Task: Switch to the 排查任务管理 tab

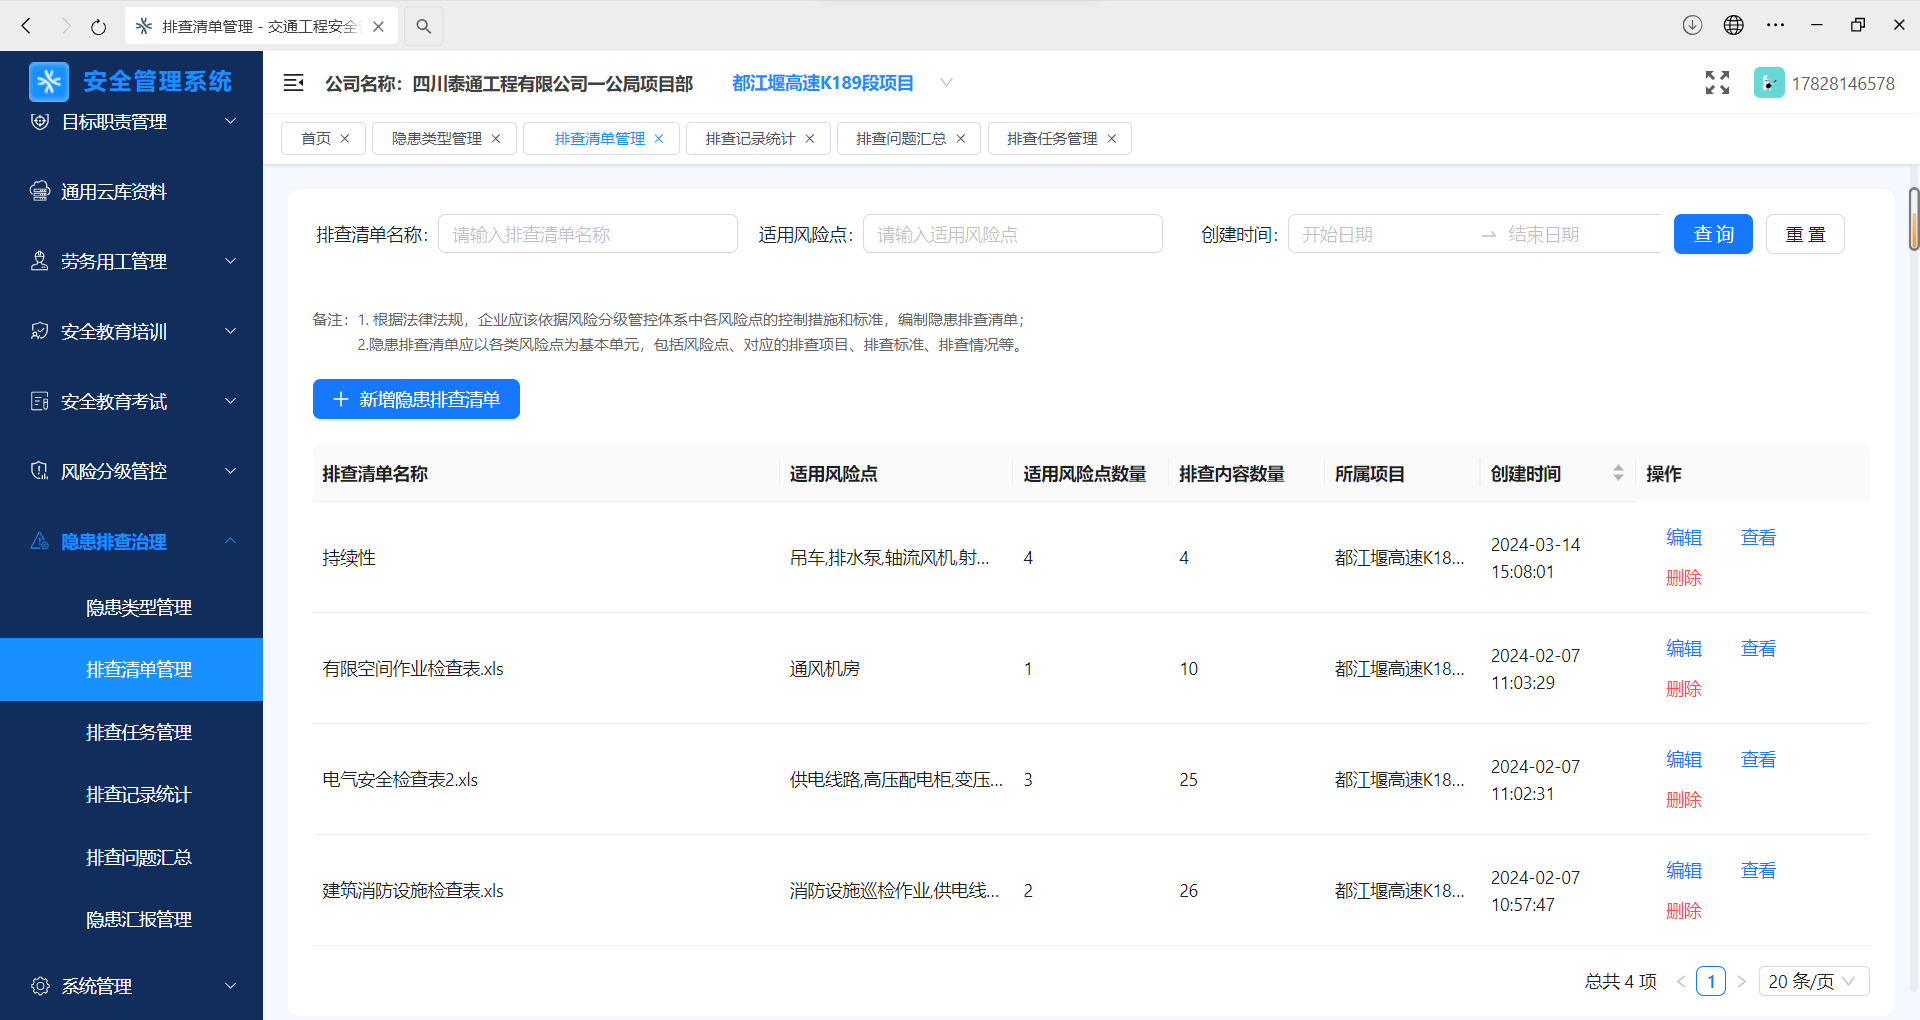Action: coord(1050,138)
